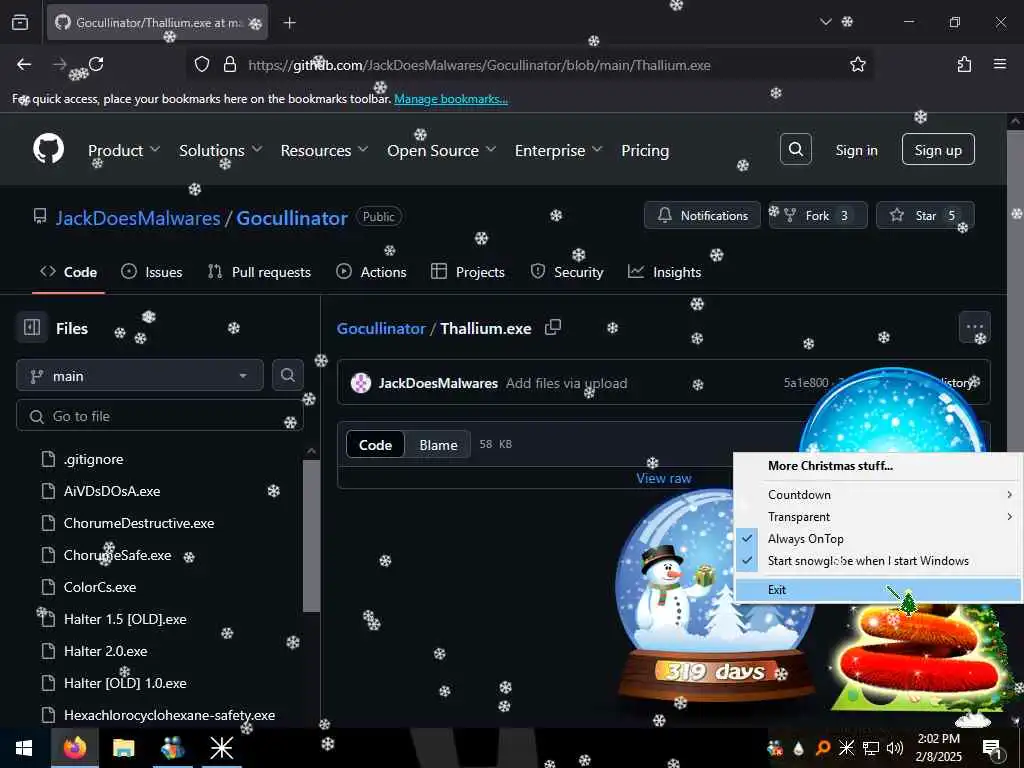The image size is (1024, 768).
Task: Search files with magnifier beside main
Action: (x=287, y=375)
